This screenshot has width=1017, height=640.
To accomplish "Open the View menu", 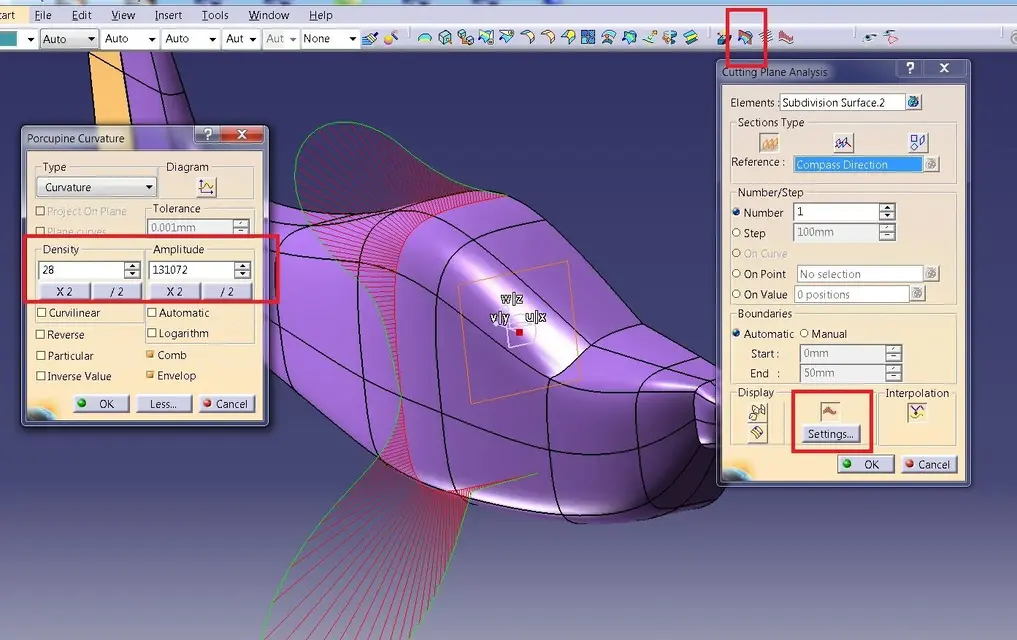I will (123, 15).
